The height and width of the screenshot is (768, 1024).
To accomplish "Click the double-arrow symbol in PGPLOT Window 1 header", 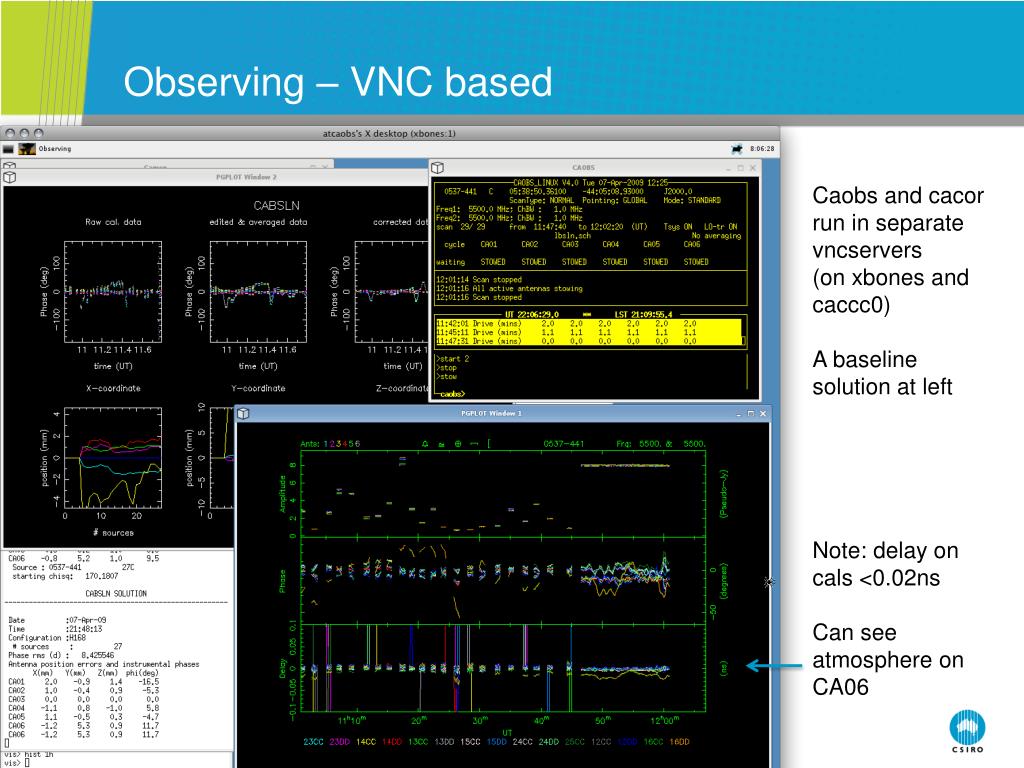I will (474, 444).
